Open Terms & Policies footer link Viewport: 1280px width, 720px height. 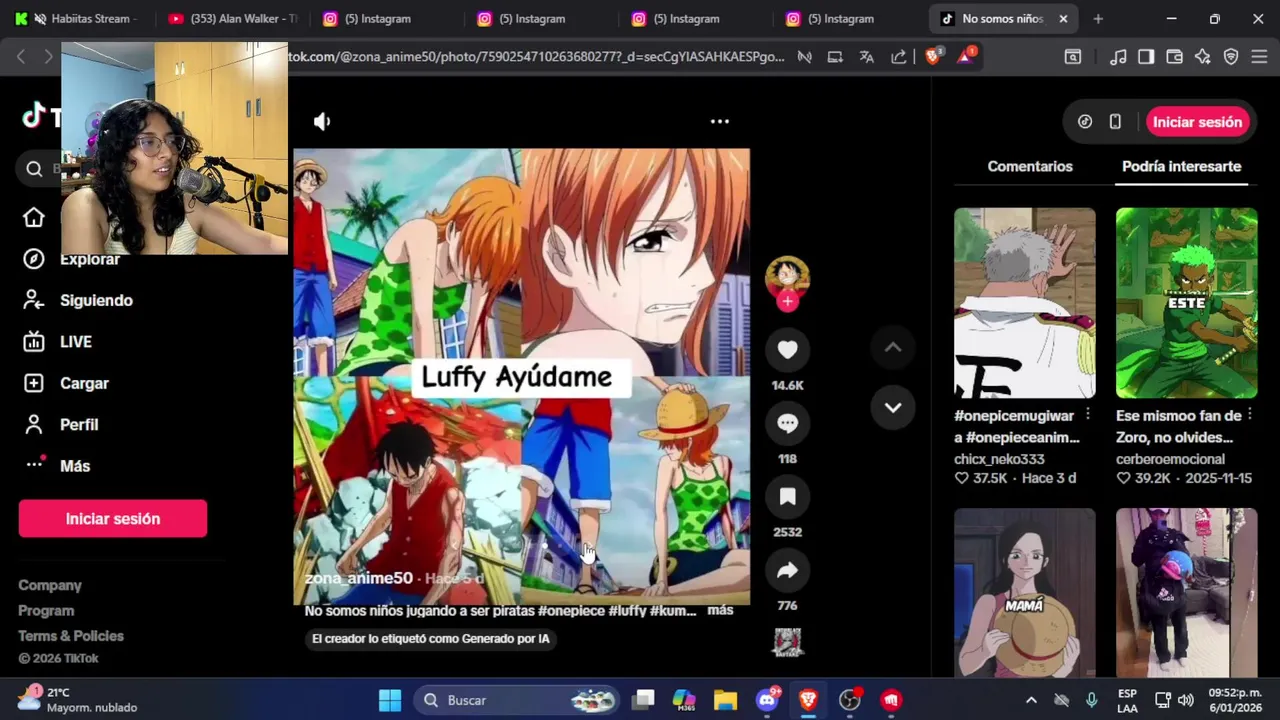[71, 636]
